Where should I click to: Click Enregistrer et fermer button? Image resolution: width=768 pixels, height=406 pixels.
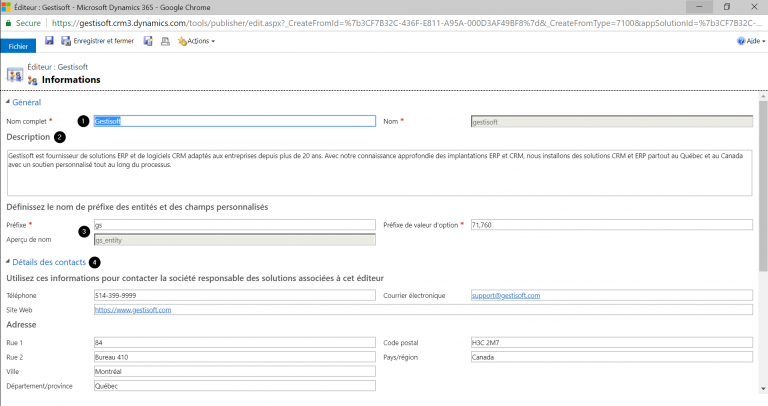[x=97, y=41]
